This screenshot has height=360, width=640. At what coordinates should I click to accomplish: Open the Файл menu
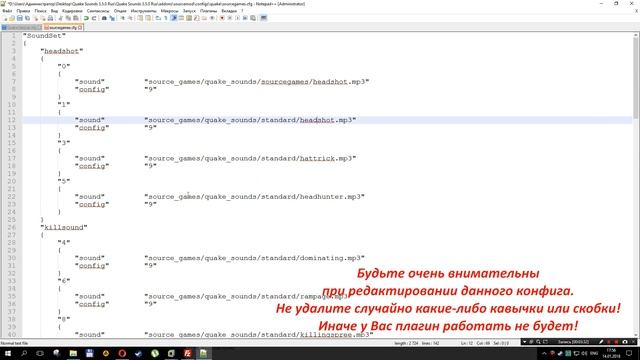pyautogui.click(x=7, y=11)
